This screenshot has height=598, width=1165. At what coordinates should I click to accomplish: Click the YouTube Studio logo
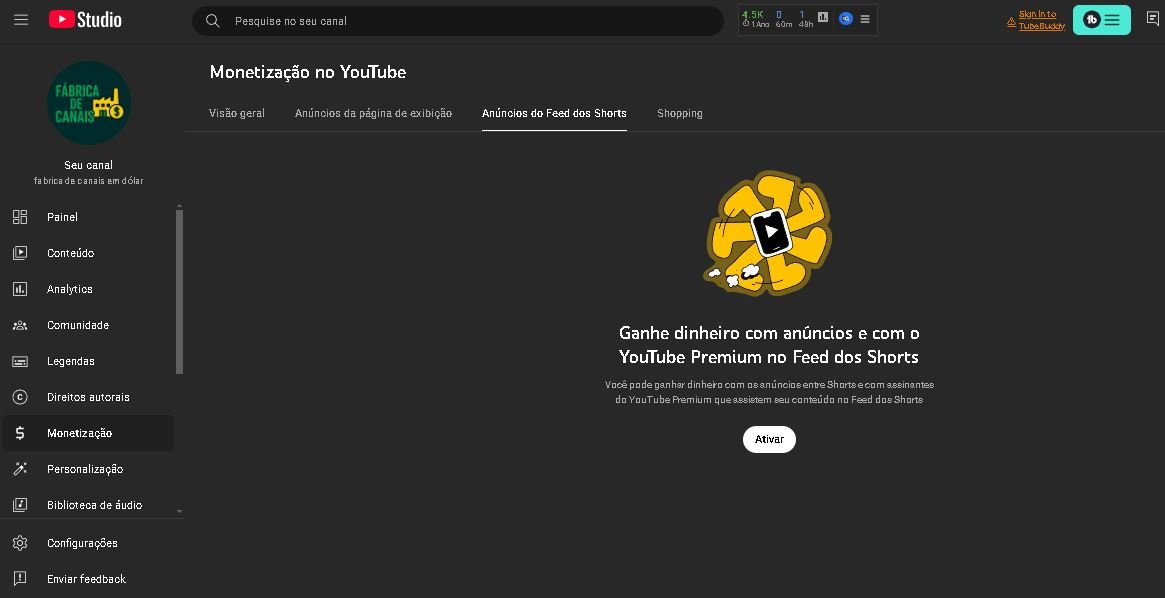pyautogui.click(x=85, y=20)
